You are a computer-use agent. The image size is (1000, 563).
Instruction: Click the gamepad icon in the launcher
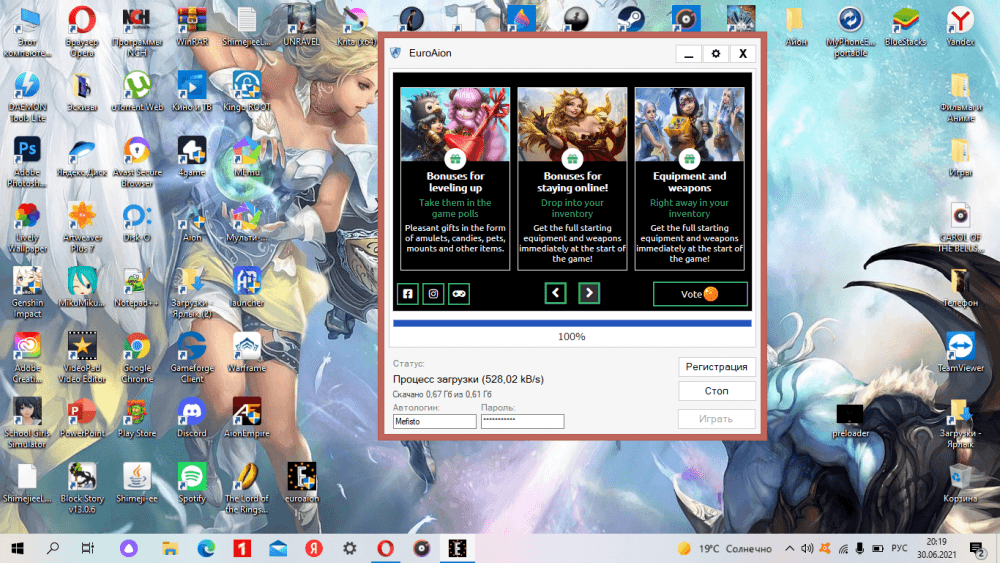coord(459,294)
